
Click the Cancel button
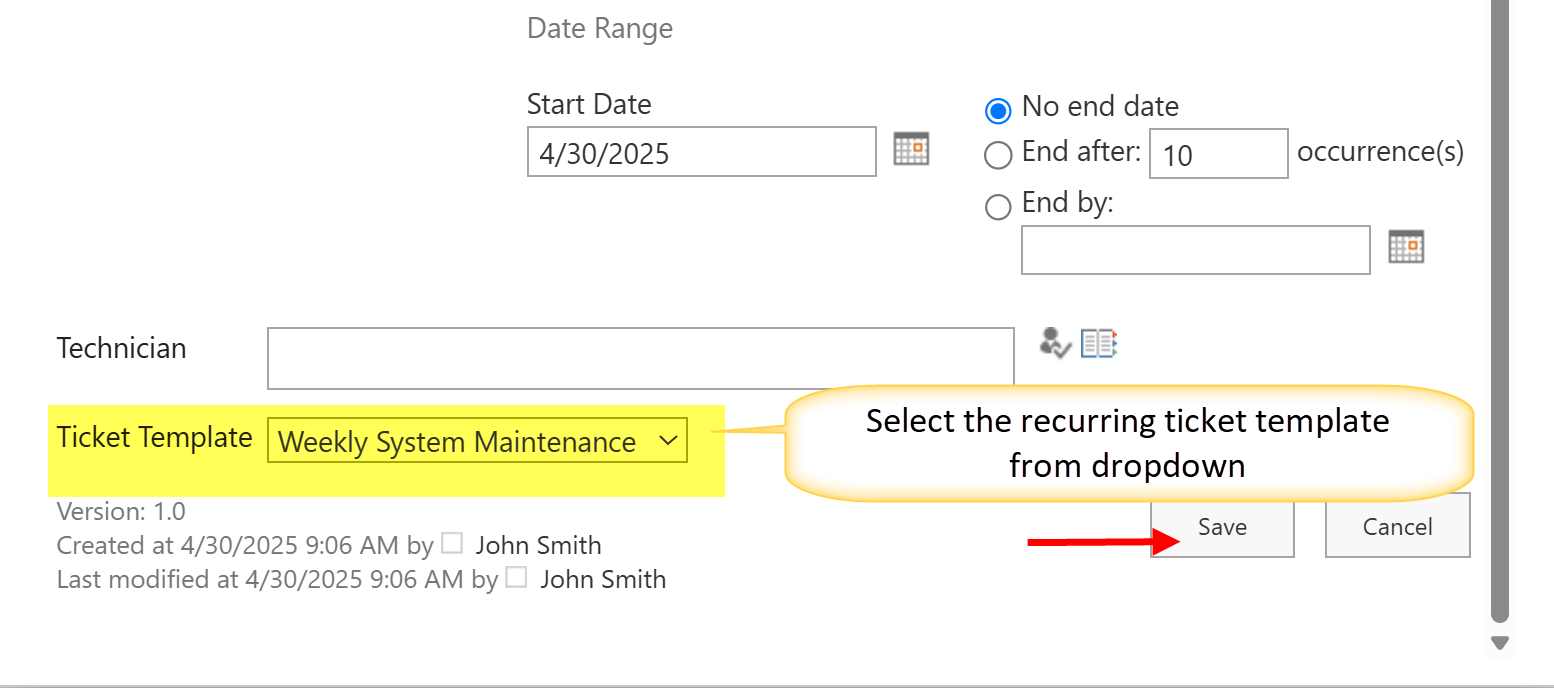point(1397,527)
